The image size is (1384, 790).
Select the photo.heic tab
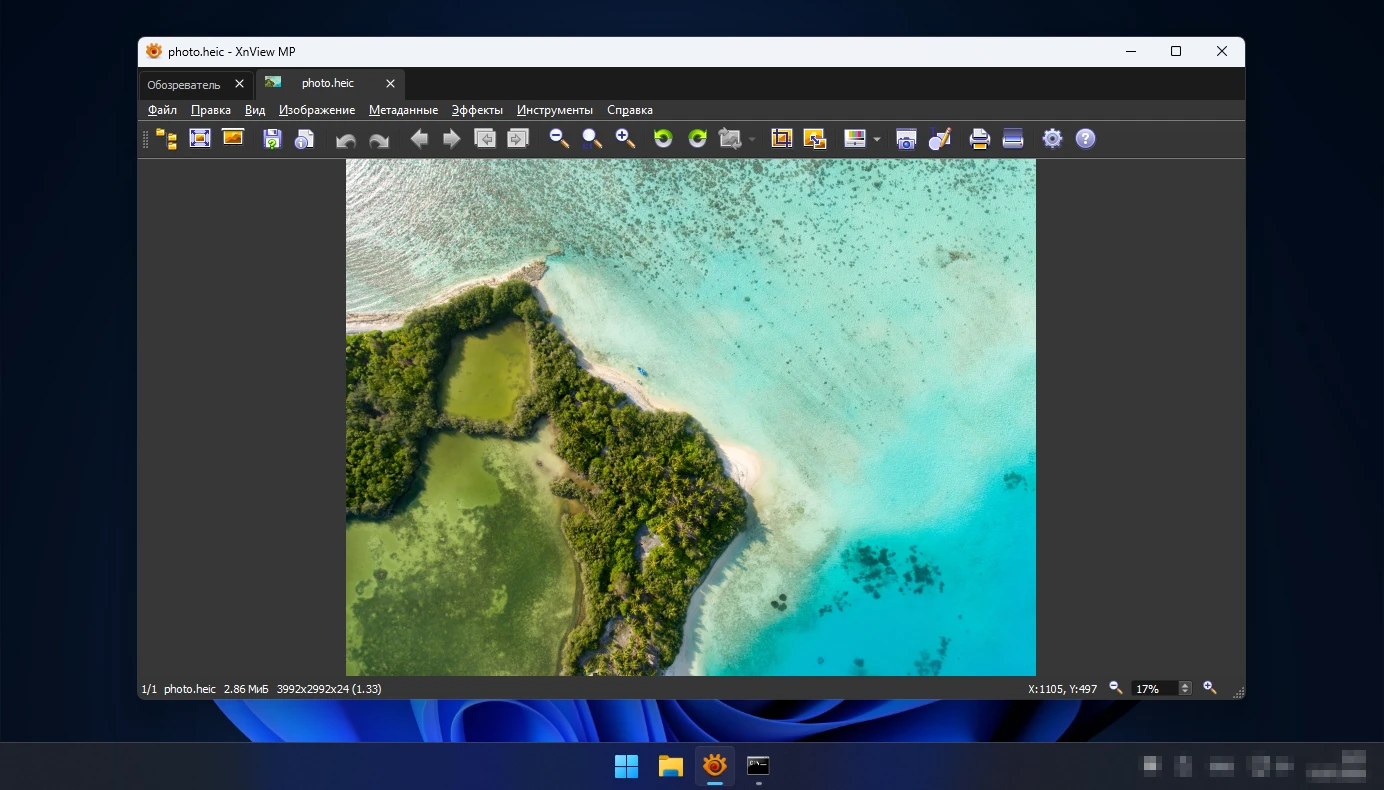328,84
